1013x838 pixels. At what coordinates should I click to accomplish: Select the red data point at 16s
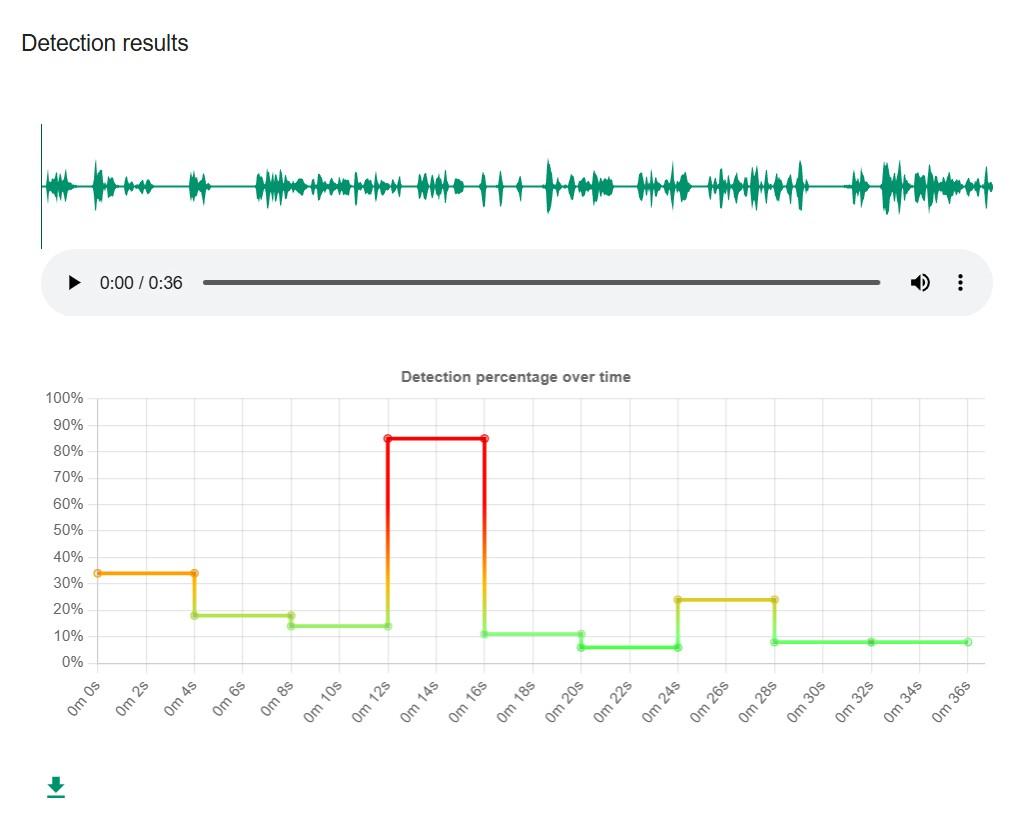pos(485,439)
